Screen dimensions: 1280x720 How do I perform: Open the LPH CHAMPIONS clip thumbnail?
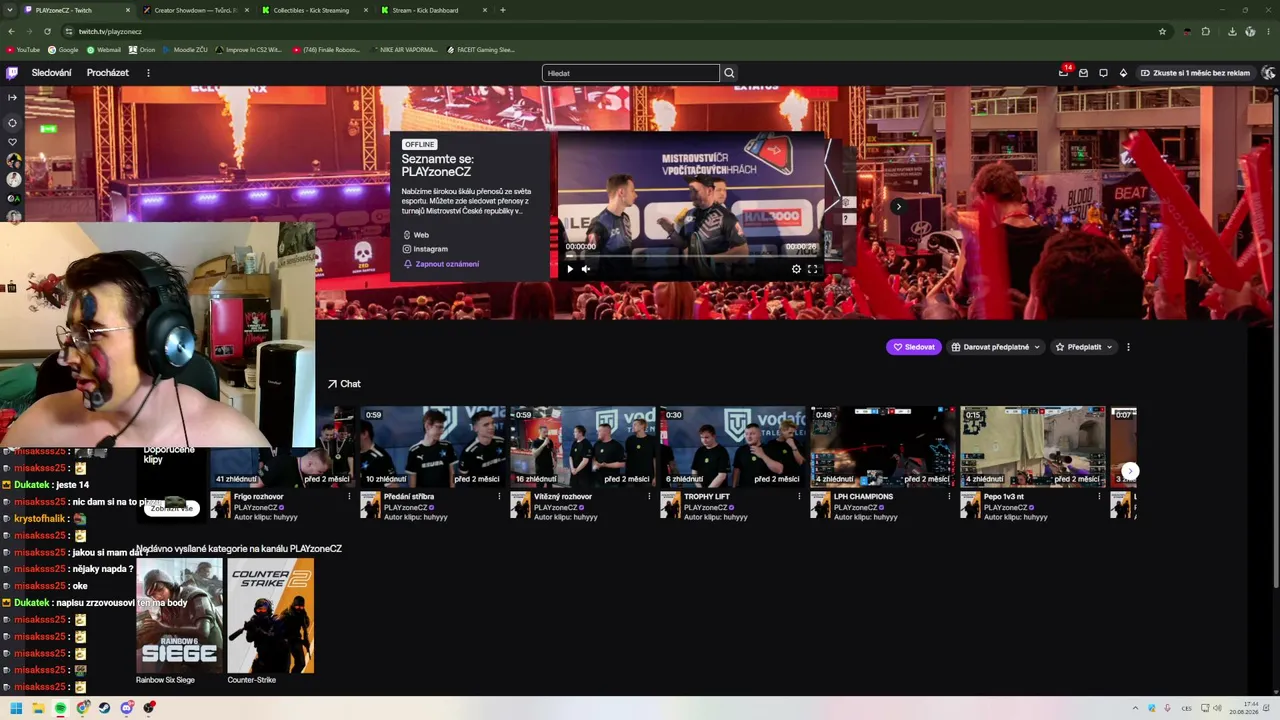click(x=883, y=446)
